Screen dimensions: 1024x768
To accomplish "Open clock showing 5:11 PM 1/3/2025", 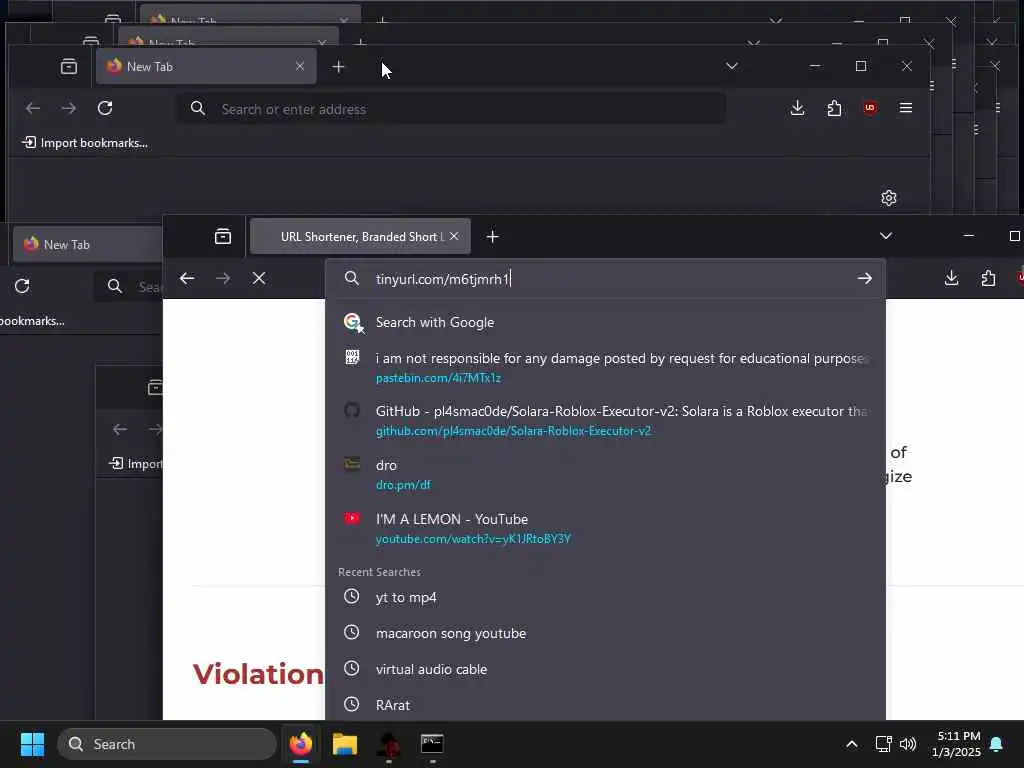I will [956, 744].
